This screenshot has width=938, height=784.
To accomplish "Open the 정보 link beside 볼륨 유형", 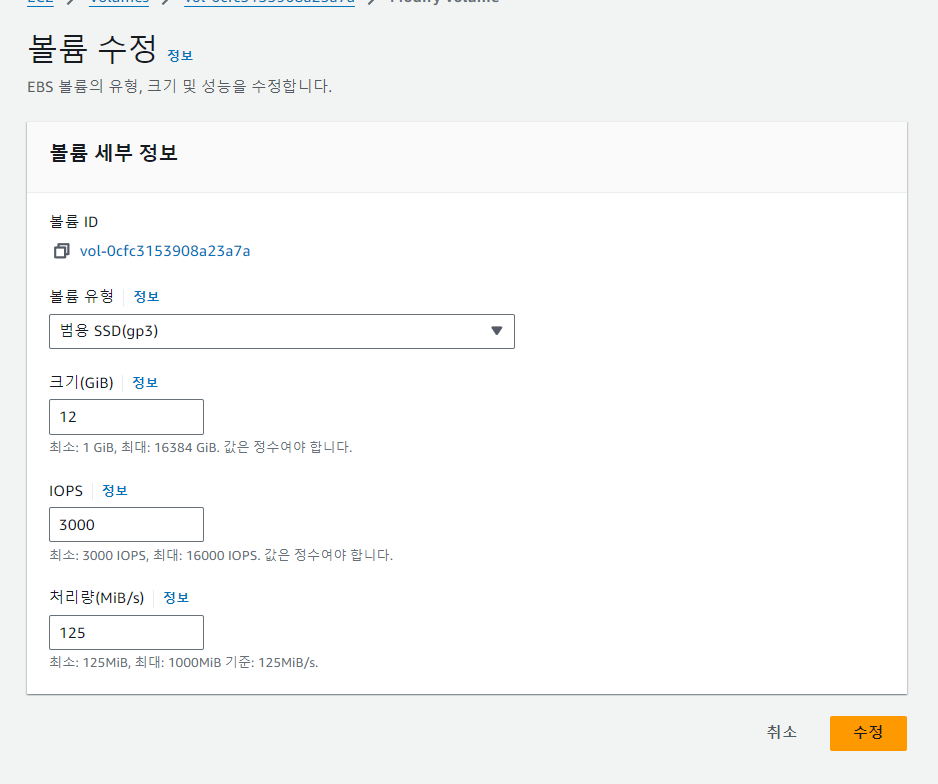I will pos(146,297).
